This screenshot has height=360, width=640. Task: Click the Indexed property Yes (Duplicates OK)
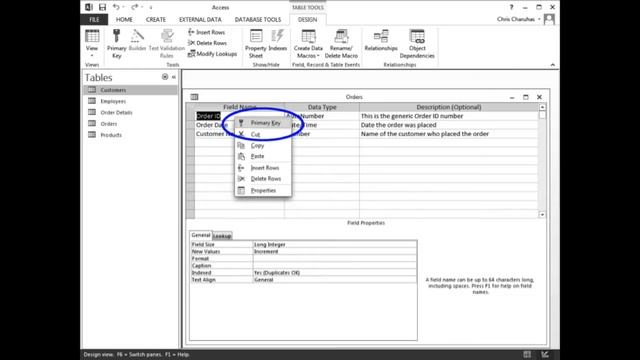tap(335, 273)
